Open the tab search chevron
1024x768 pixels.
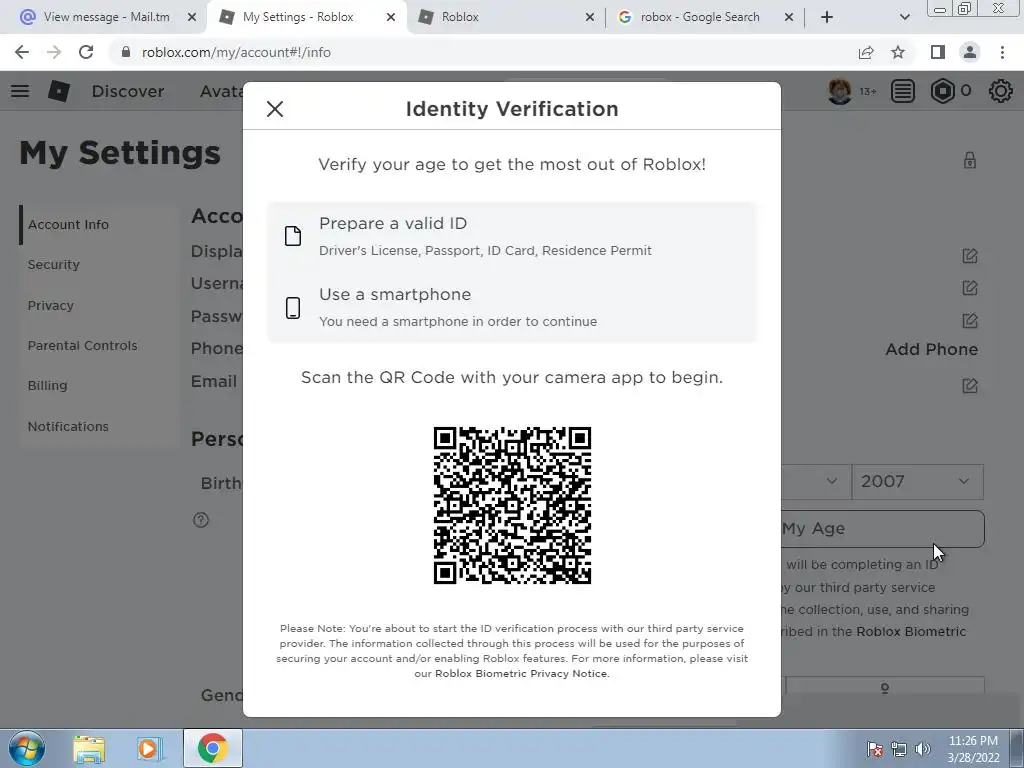pos(904,17)
